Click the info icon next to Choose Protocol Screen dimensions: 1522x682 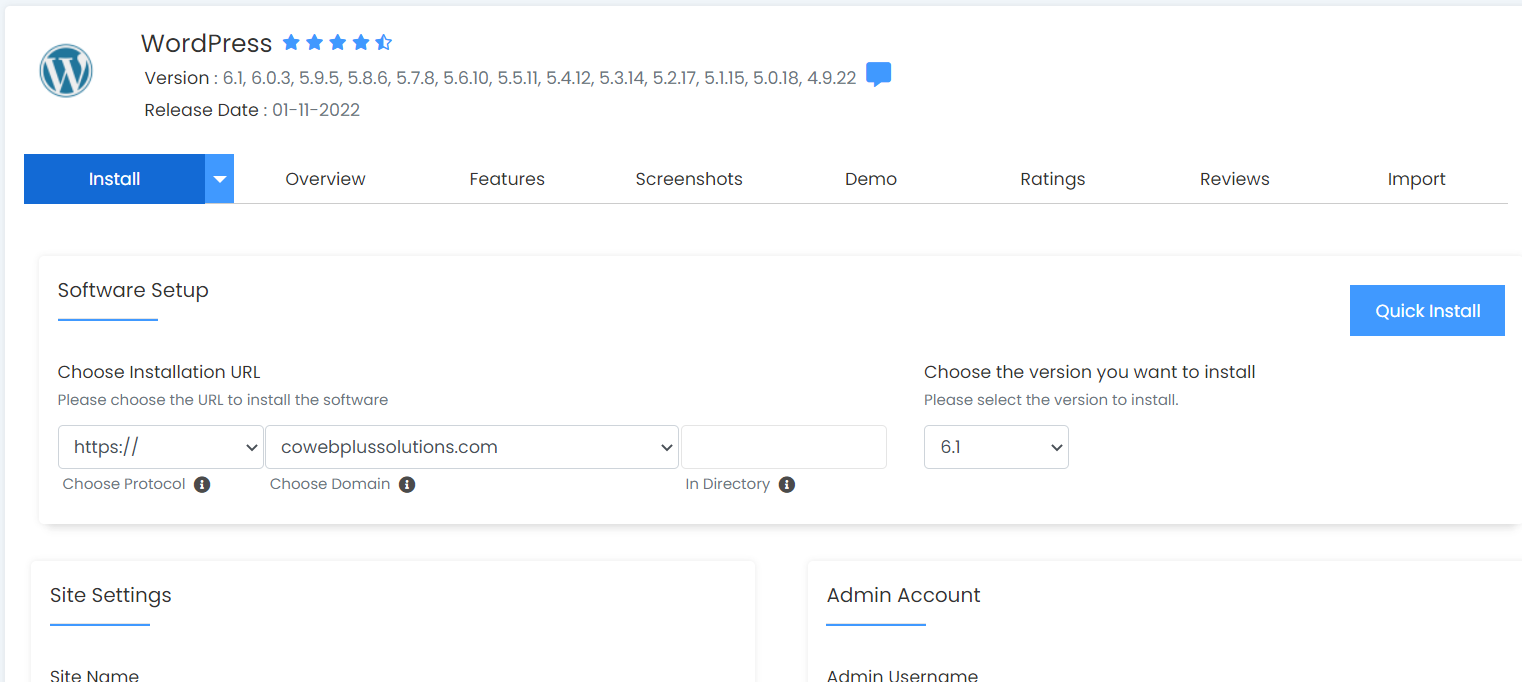coord(202,485)
